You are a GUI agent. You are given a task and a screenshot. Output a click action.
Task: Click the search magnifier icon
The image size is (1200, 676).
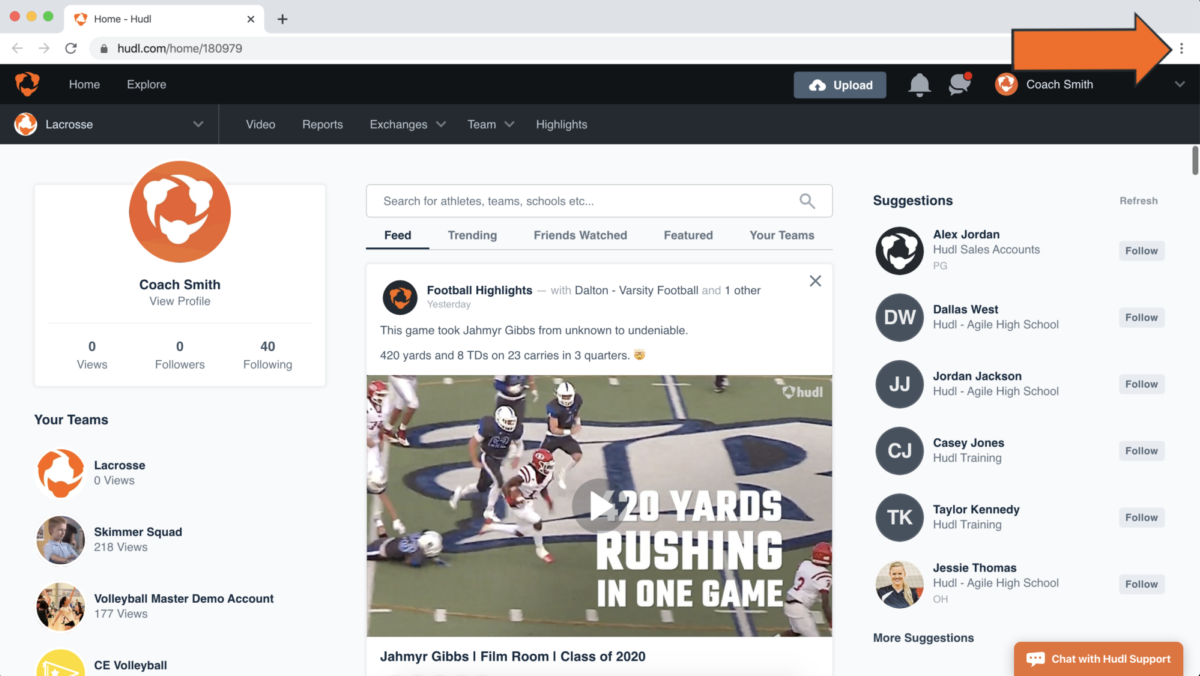pos(807,201)
